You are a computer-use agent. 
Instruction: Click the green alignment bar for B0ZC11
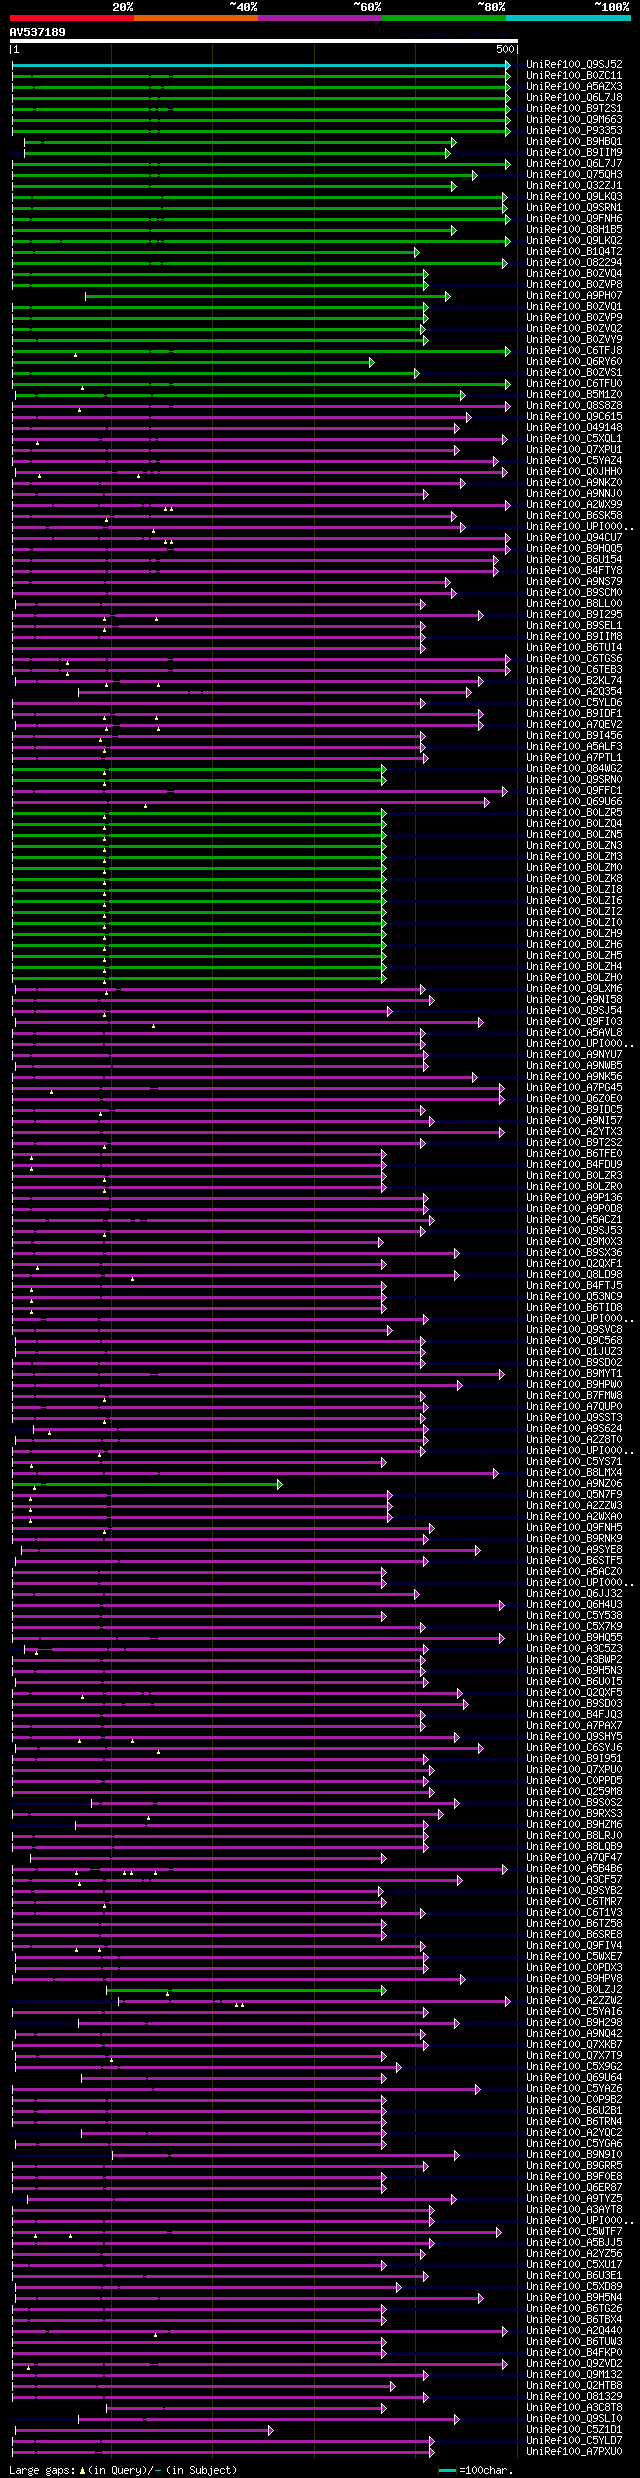(261, 76)
